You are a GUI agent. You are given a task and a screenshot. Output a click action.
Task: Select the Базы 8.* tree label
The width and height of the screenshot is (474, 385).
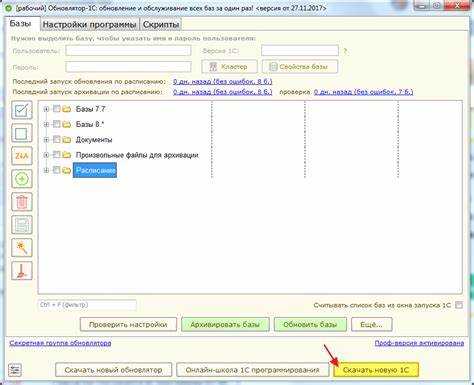pos(90,124)
